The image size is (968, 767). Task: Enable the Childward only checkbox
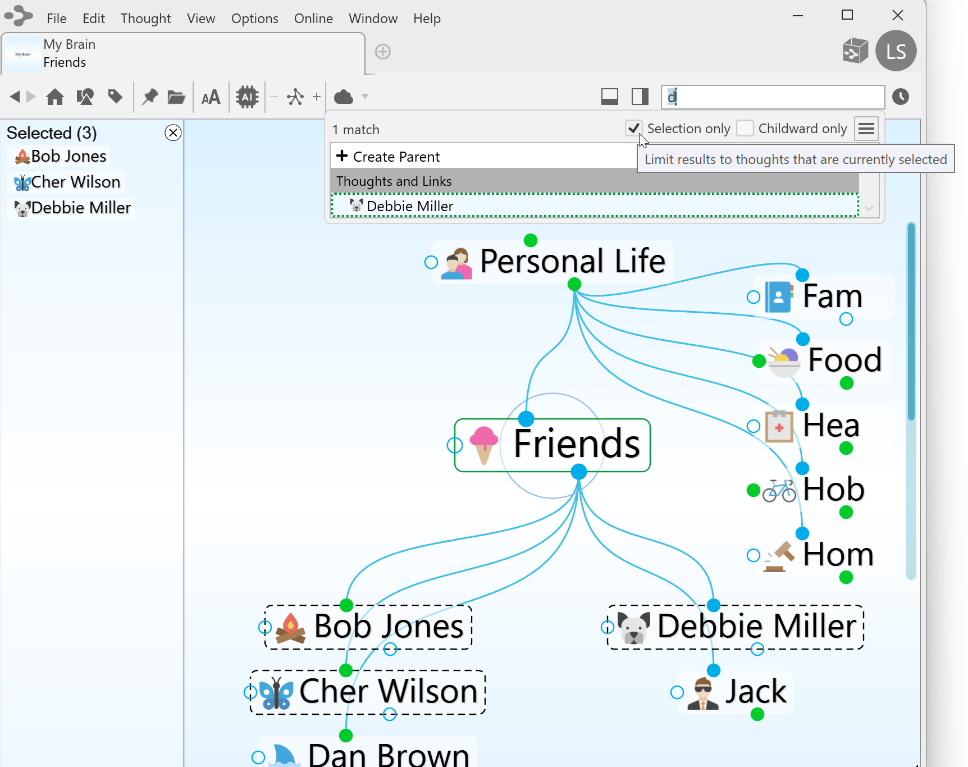coord(745,129)
